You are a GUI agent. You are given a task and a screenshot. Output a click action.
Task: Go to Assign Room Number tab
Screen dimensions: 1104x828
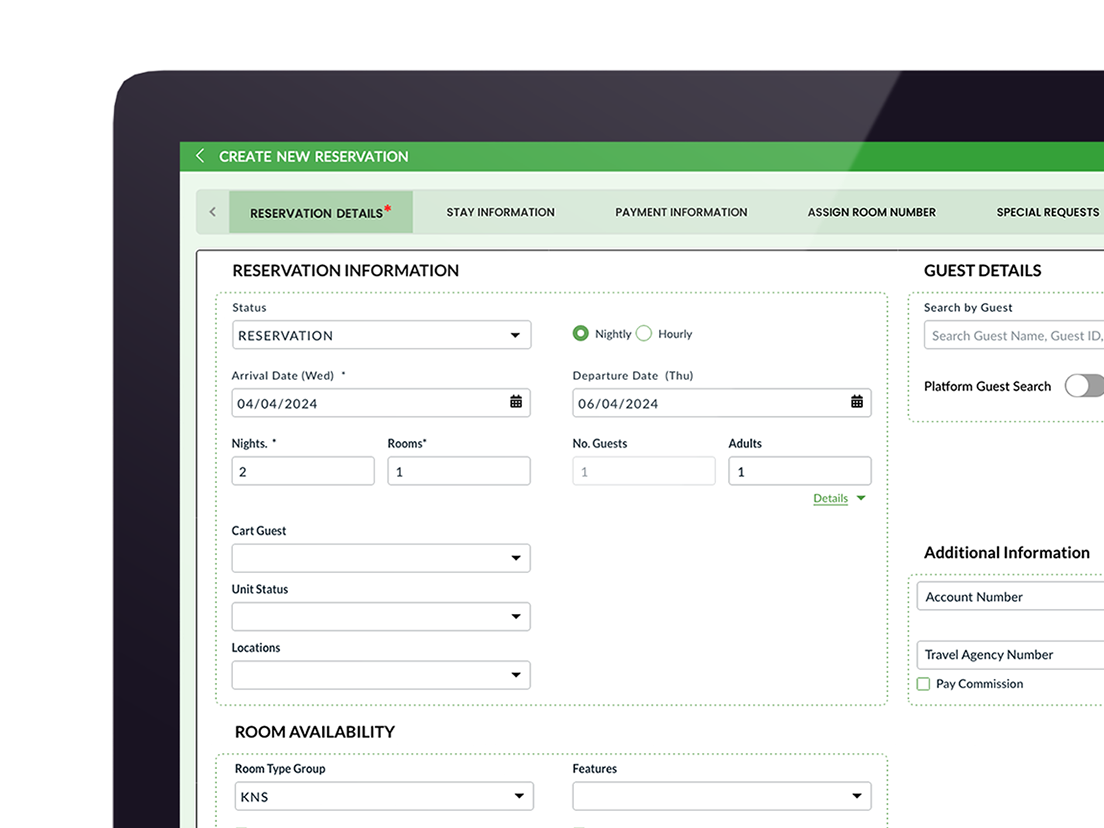pos(872,212)
